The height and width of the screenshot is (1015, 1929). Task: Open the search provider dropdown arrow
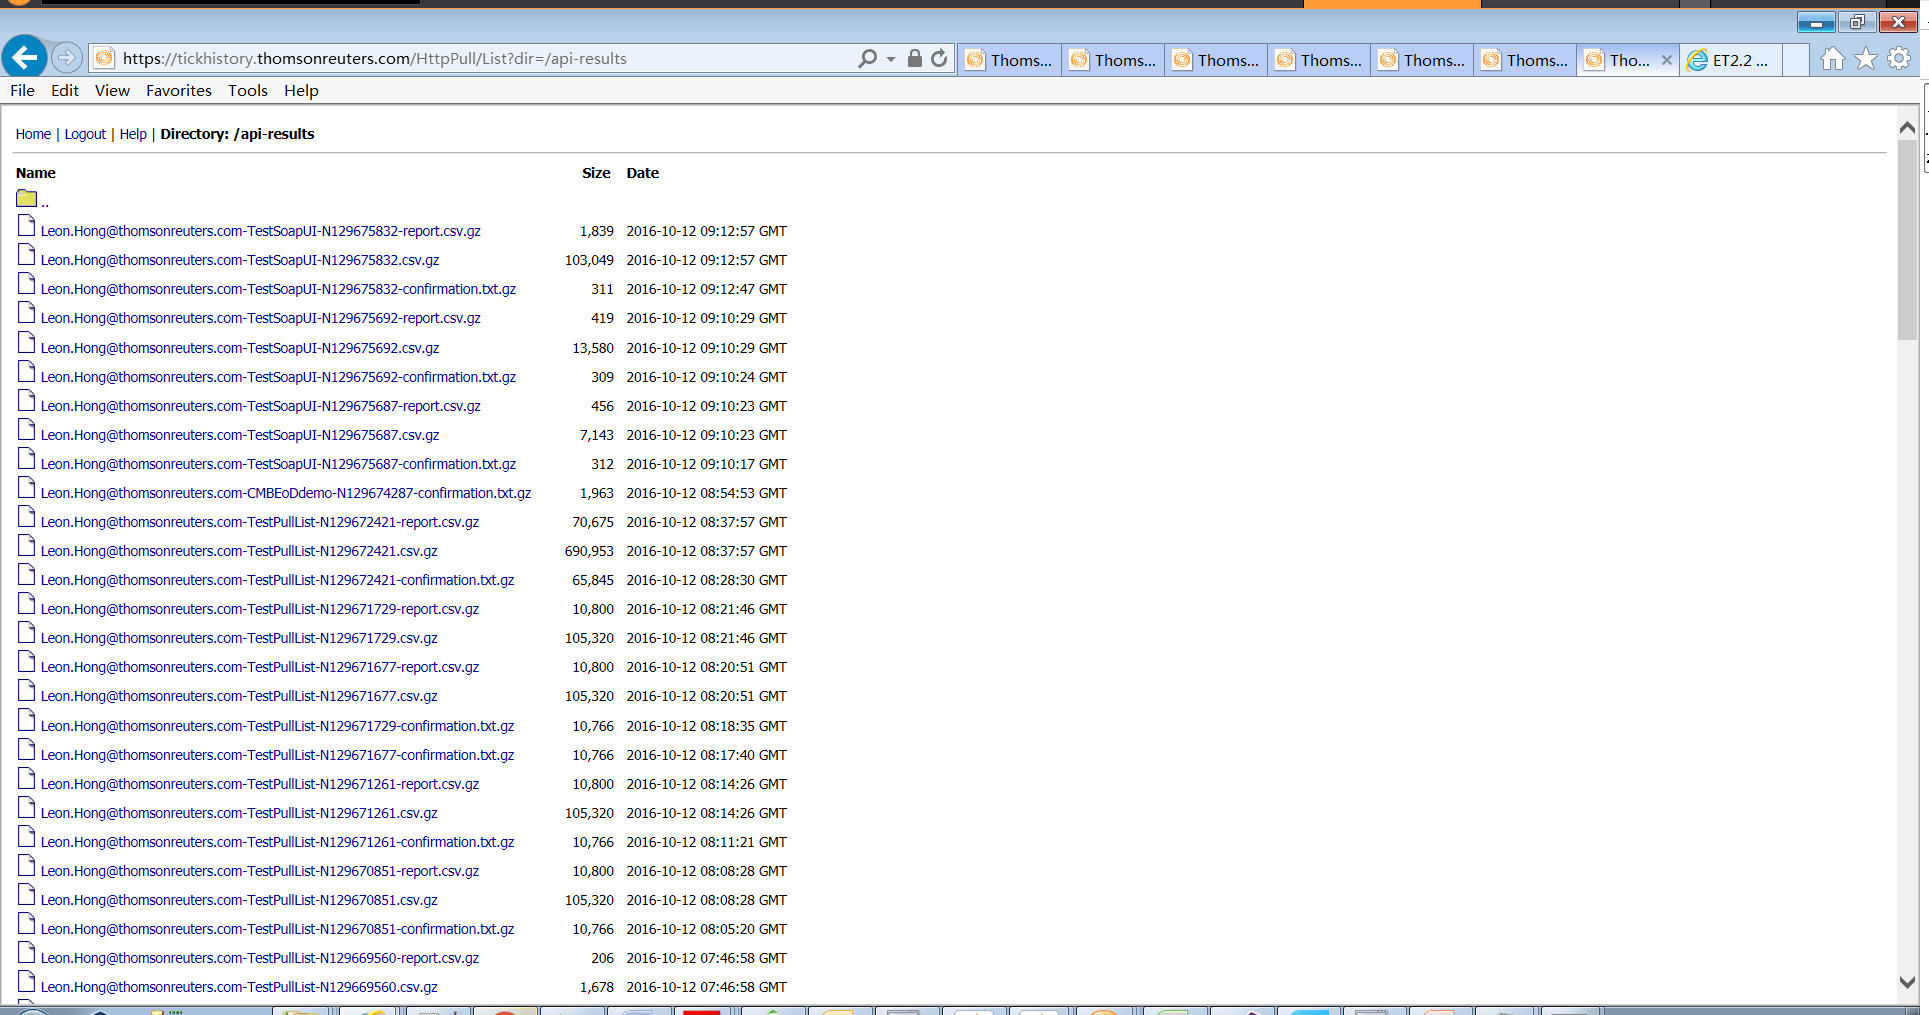click(x=890, y=58)
